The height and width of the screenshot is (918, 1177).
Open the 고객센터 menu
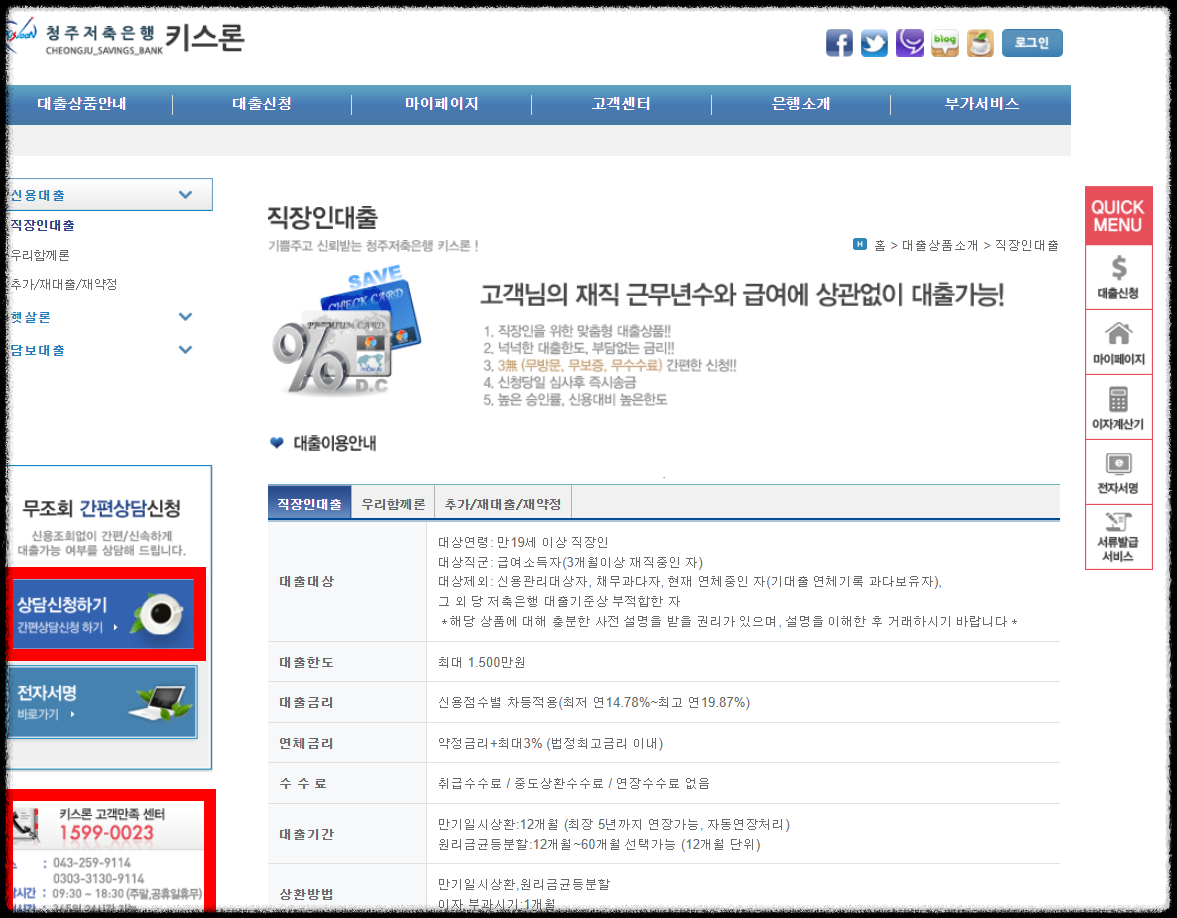pos(621,104)
